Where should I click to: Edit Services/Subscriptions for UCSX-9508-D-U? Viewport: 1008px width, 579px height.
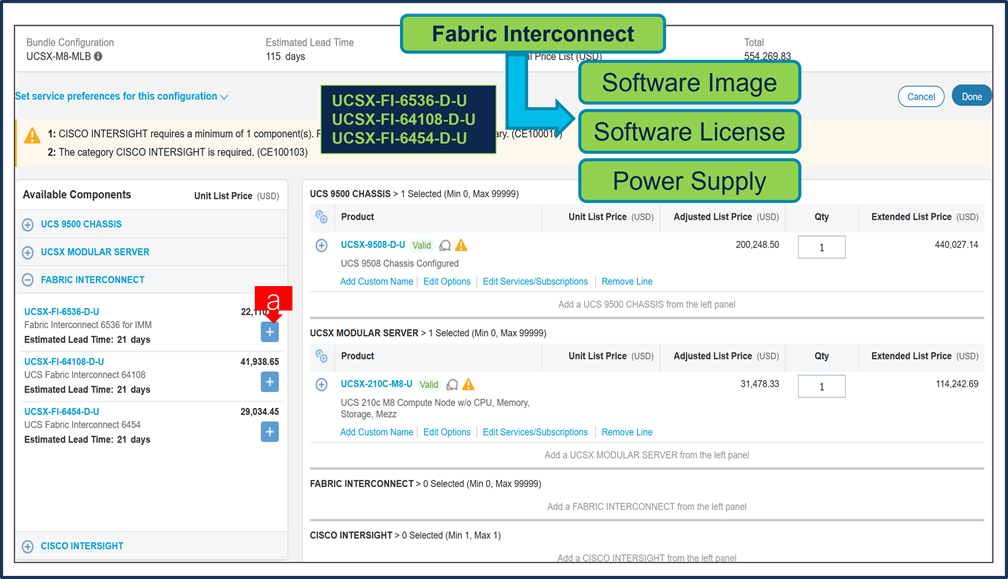(x=535, y=281)
